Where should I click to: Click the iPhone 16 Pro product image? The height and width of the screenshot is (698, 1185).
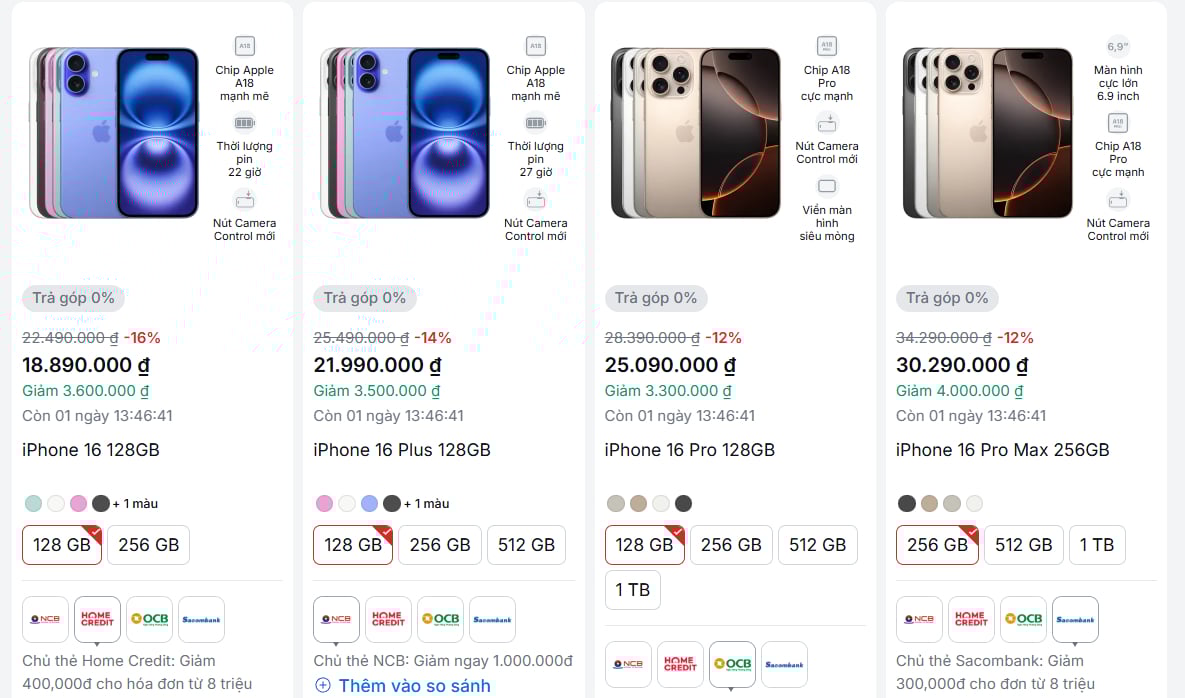click(694, 130)
